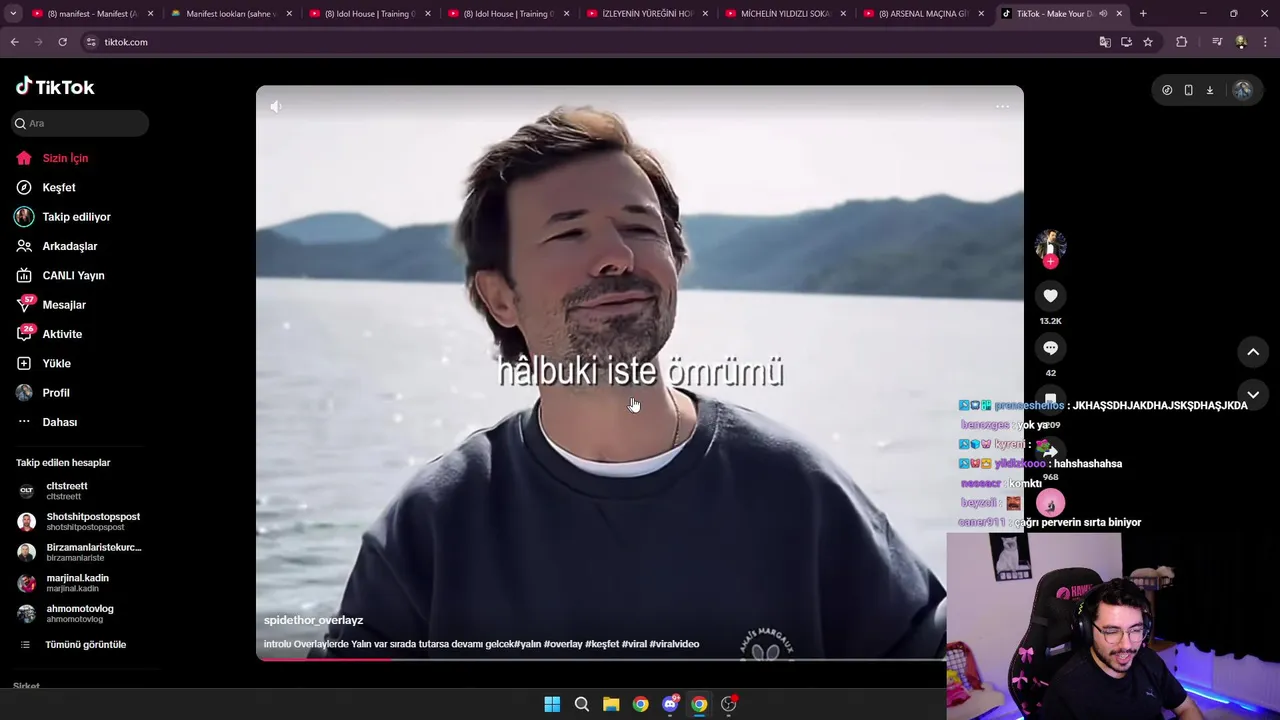Click the TikTok logo
Screen dimensions: 1280x720
tap(55, 87)
